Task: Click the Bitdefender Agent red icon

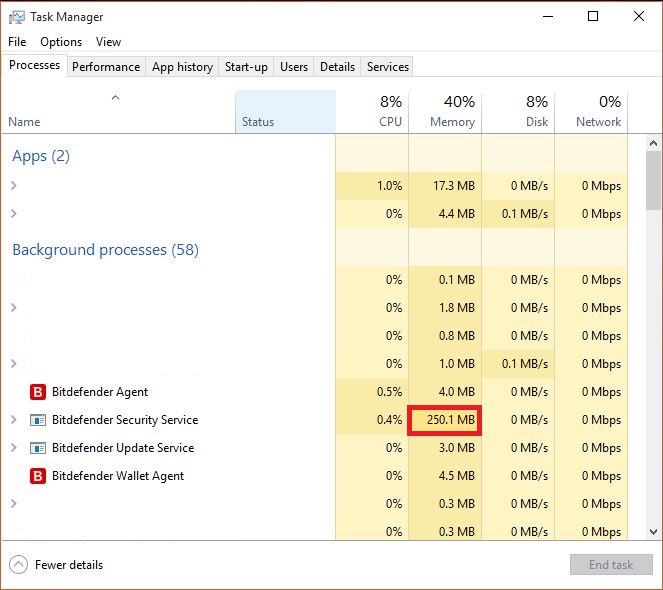Action: (x=39, y=392)
